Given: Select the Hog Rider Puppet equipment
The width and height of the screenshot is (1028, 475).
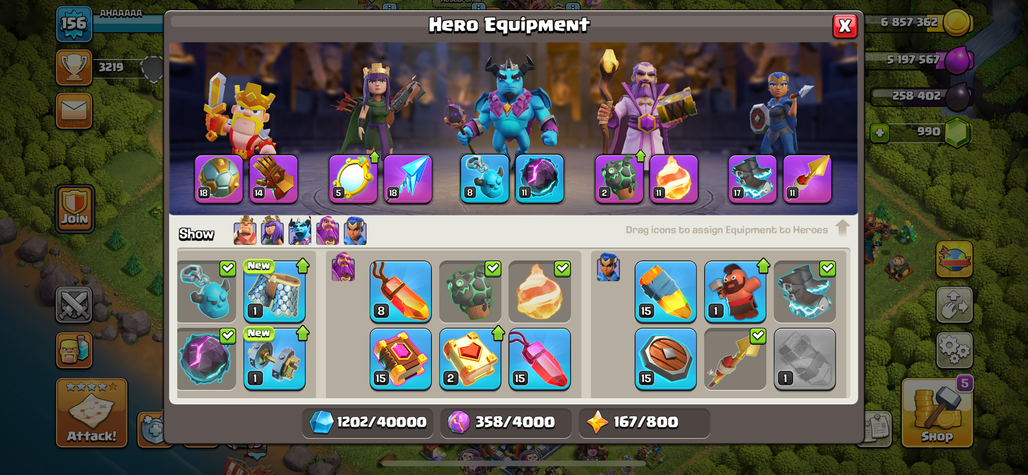Looking at the screenshot, I should click(x=734, y=292).
